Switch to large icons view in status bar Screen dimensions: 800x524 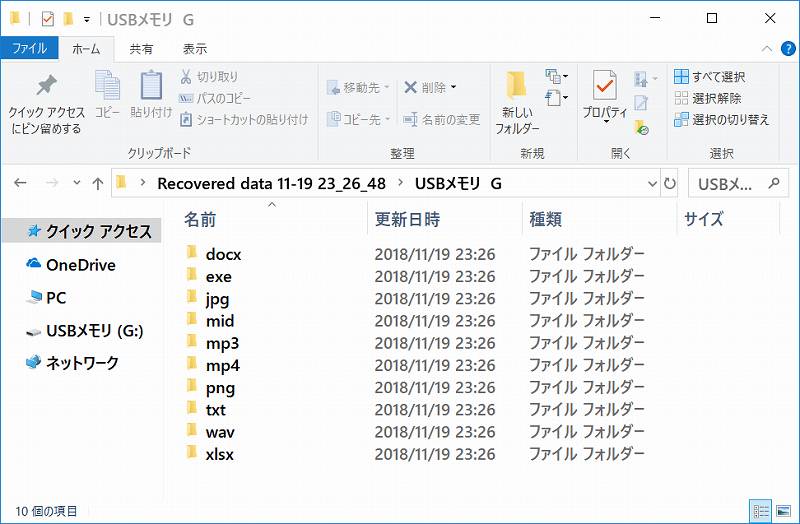point(783,510)
